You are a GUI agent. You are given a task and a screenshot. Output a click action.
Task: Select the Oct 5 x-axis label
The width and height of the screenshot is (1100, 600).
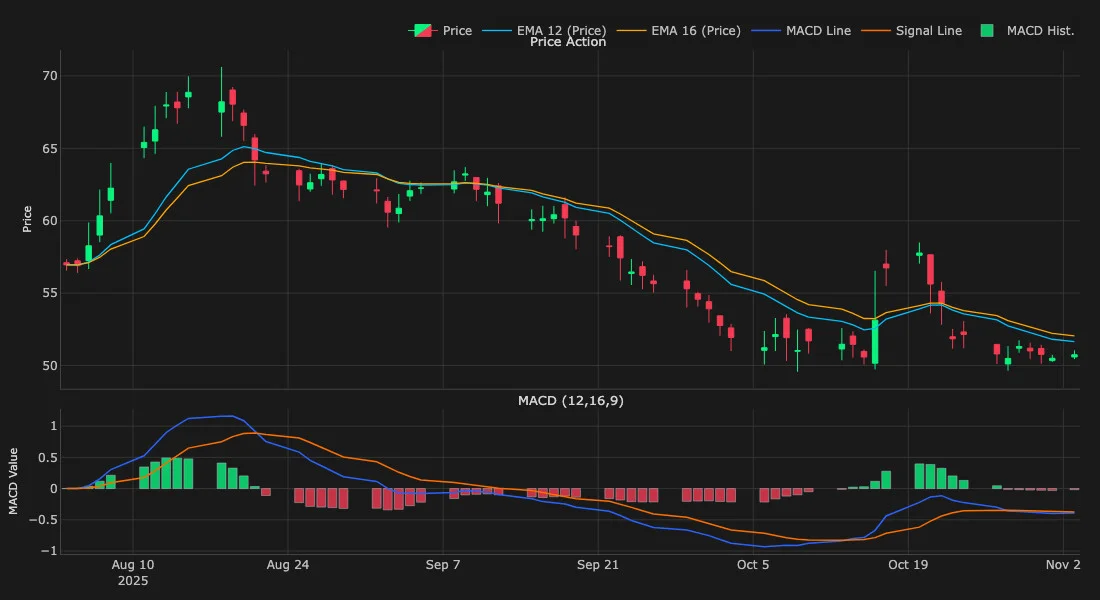[753, 565]
